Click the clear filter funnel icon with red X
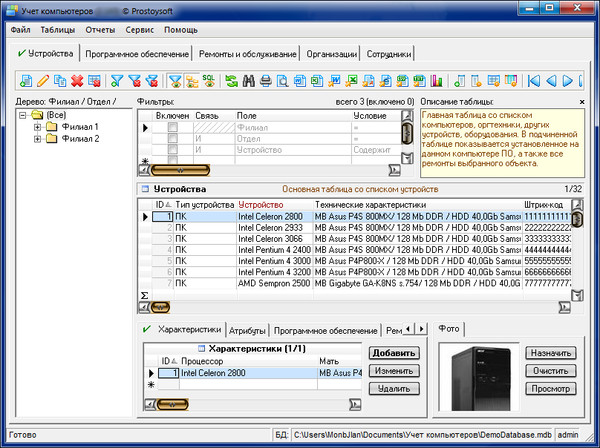Image resolution: width=600 pixels, height=448 pixels. point(134,80)
